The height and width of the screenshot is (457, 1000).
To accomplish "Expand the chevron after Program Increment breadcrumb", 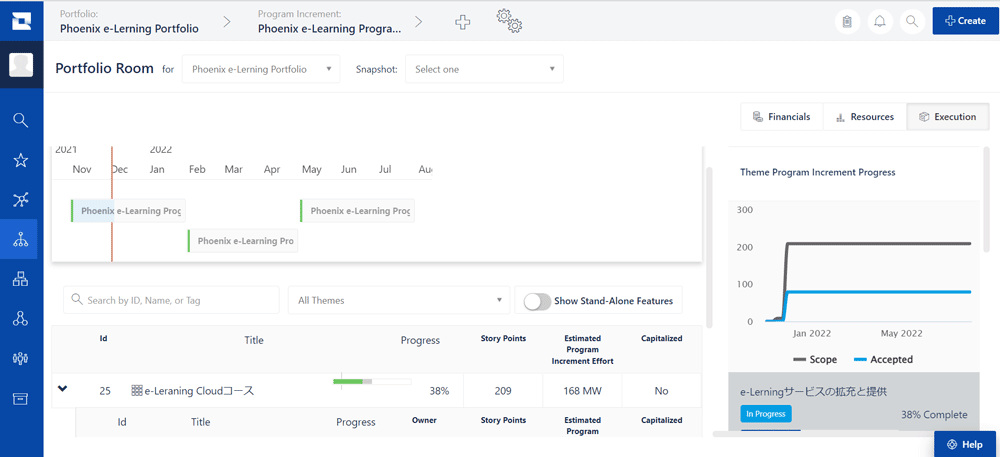I will coord(418,22).
